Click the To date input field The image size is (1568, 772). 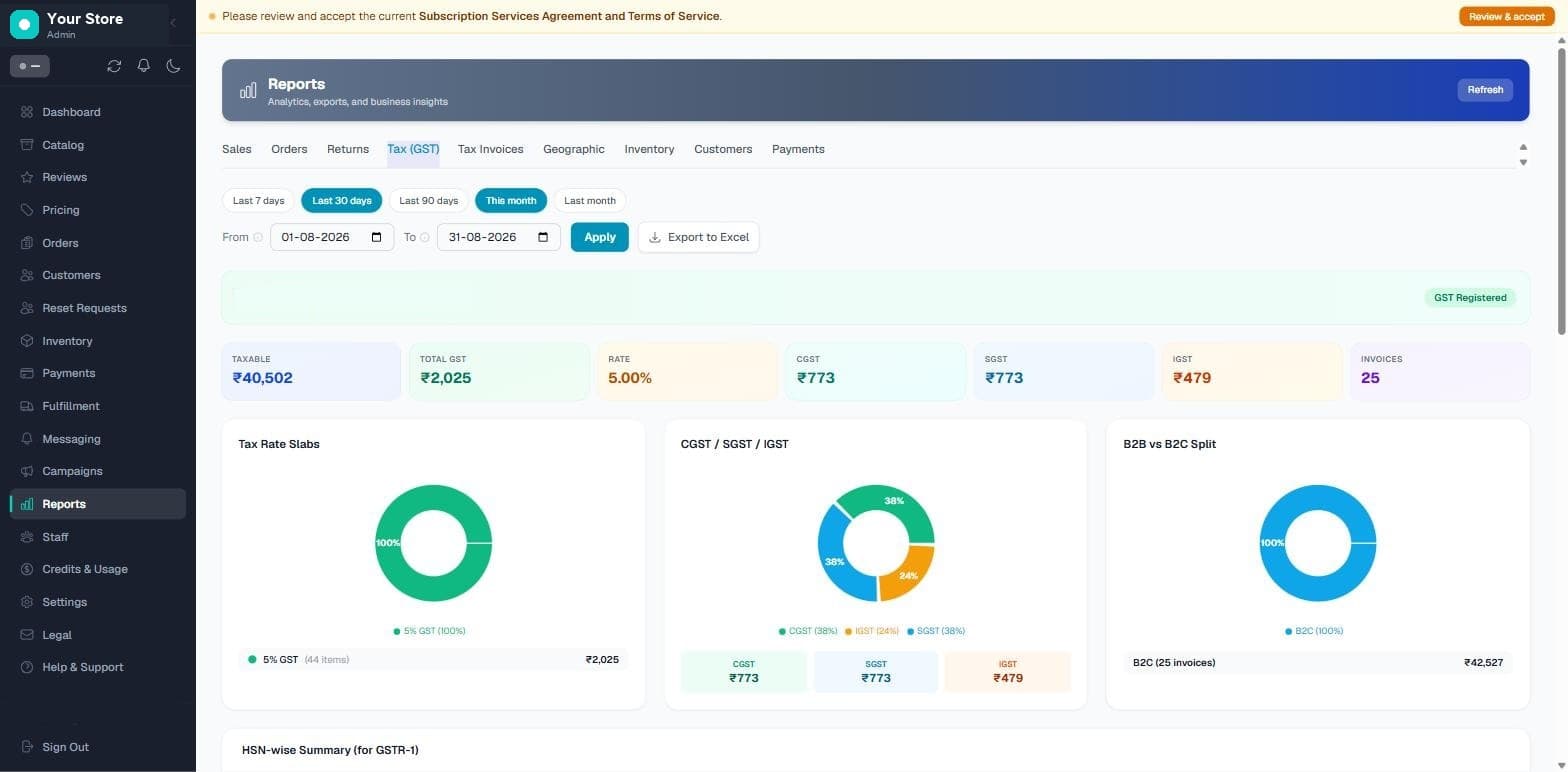pos(499,237)
